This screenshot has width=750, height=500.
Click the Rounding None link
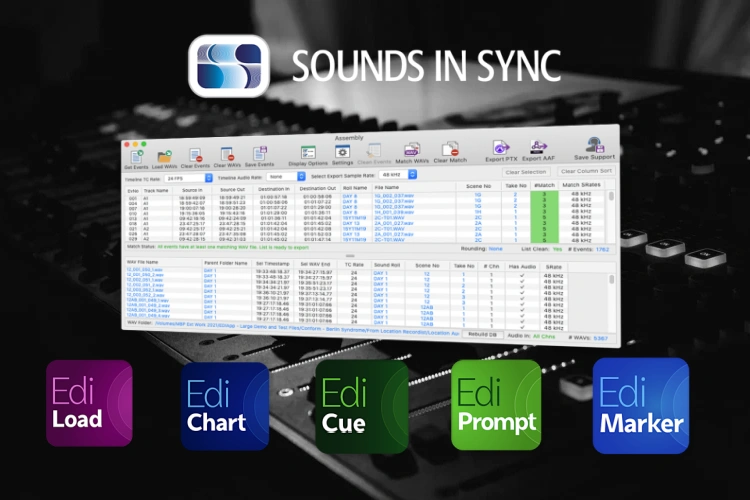(x=495, y=249)
